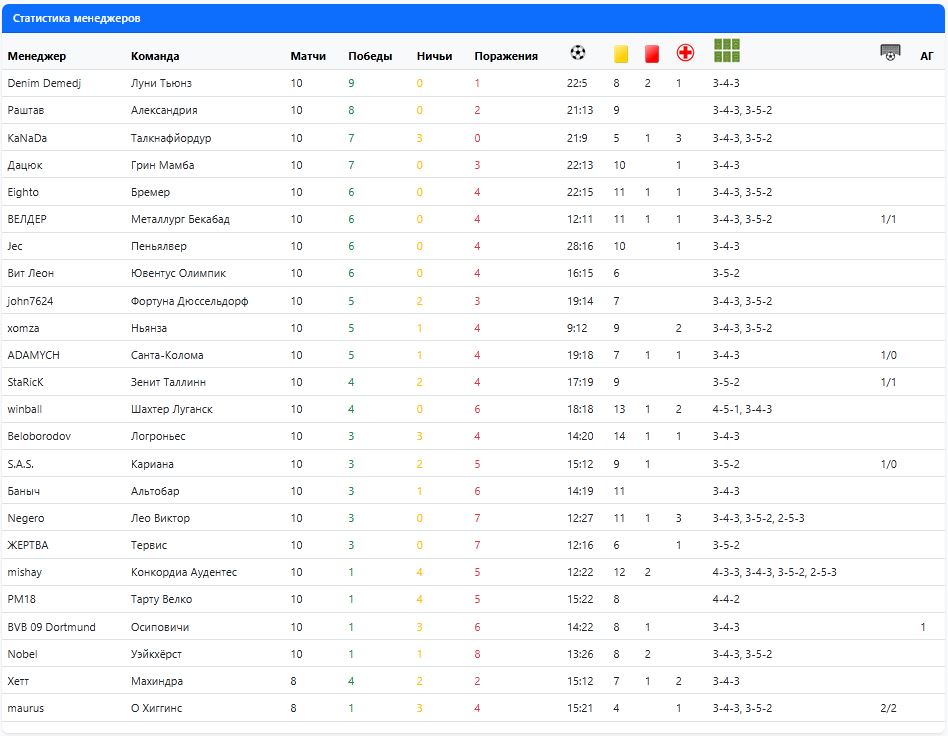Select manager maurus
Viewport: 948px width, 736px height.
click(25, 708)
